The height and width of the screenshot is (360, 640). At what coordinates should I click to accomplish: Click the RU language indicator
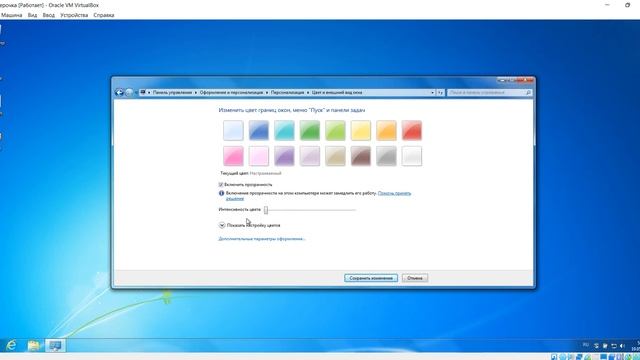(586, 345)
